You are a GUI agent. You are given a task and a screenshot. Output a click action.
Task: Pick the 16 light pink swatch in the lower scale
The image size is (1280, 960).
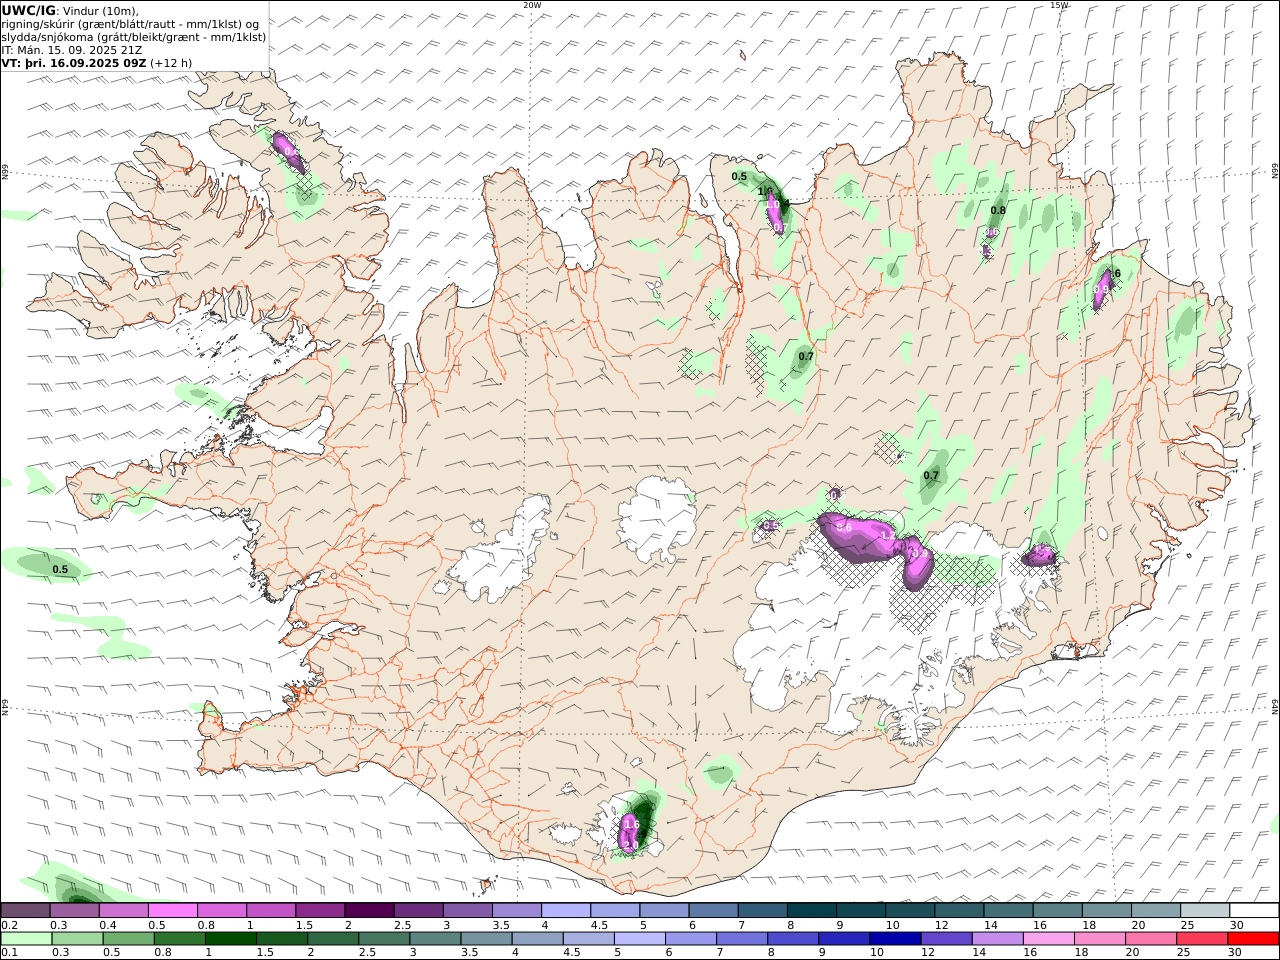[1048, 939]
